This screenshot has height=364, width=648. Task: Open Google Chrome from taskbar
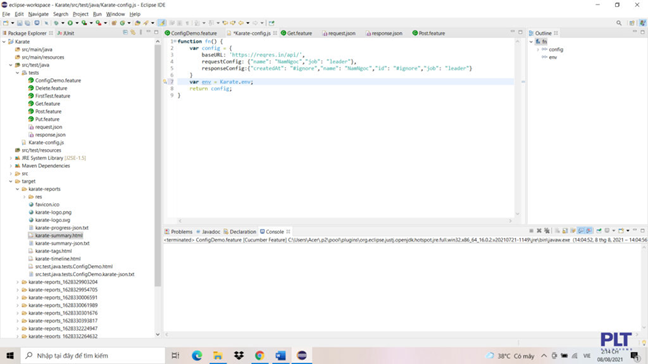pos(260,355)
